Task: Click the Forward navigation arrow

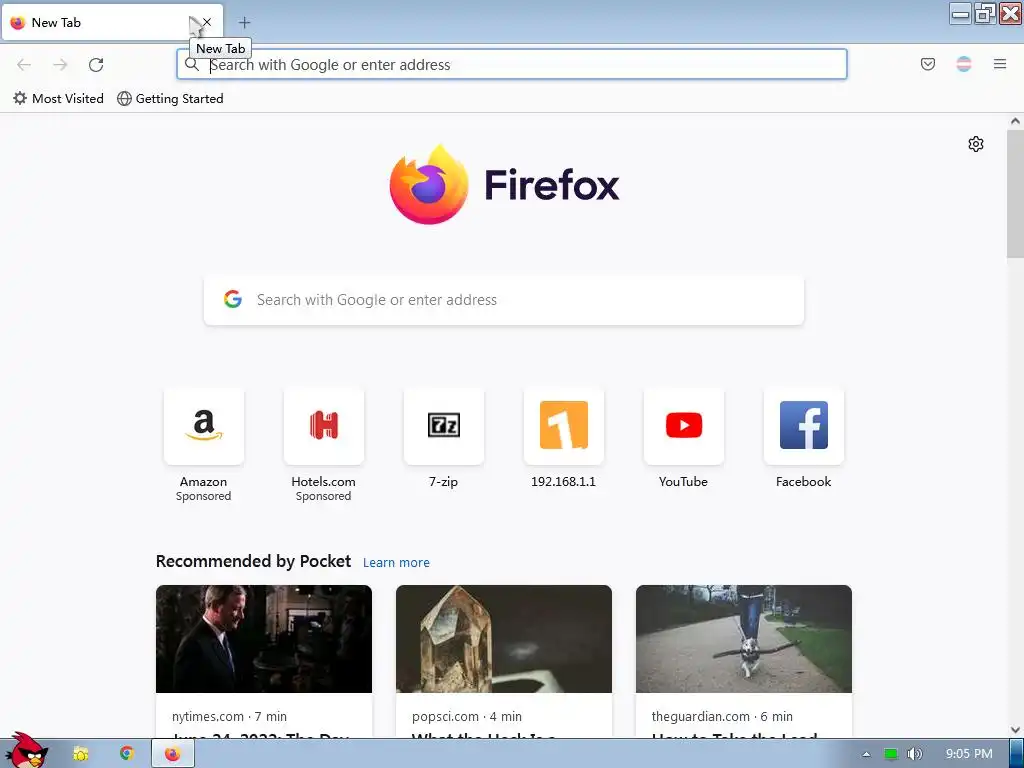Action: click(x=60, y=65)
